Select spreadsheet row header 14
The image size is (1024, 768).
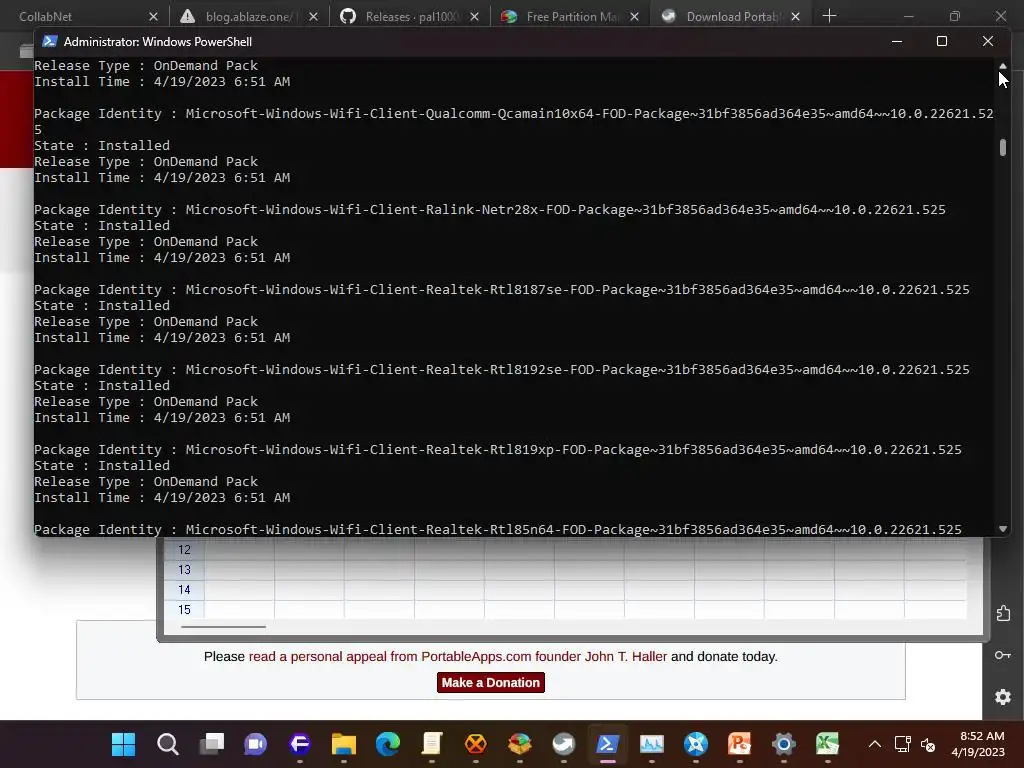(x=184, y=590)
